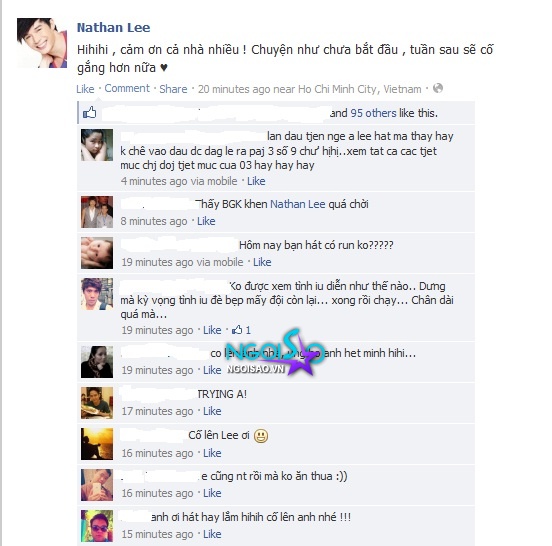Like the 'e cũng nt rồi' comment
The image size is (552, 546).
[x=212, y=493]
